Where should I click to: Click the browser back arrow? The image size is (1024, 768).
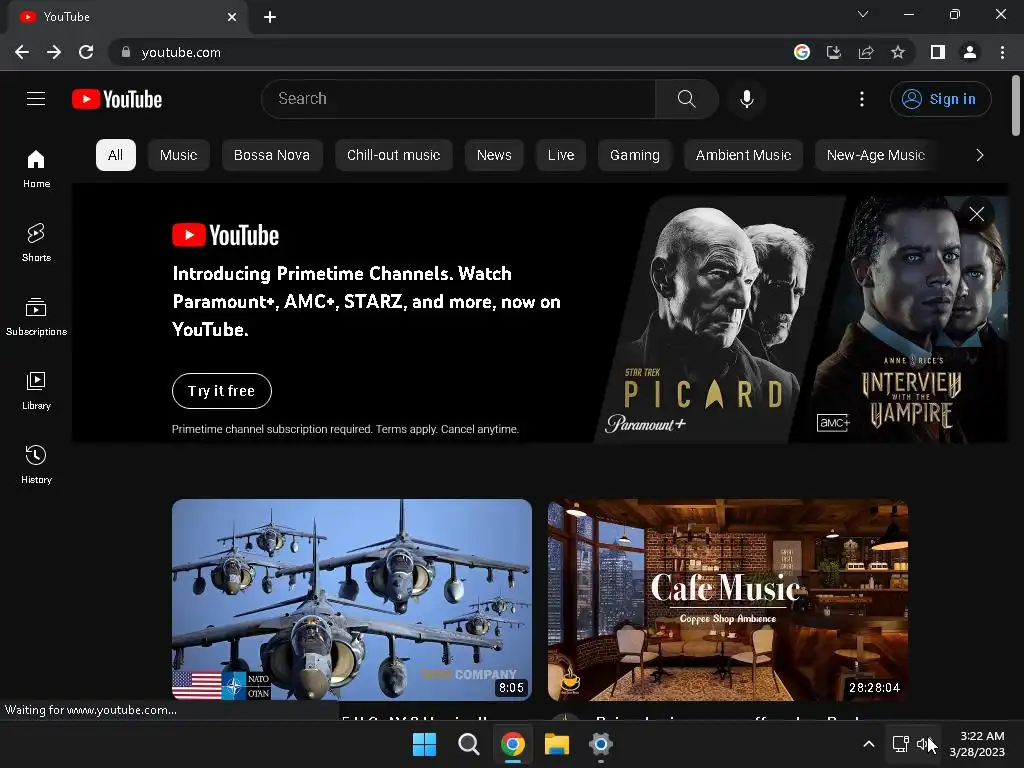(x=22, y=52)
